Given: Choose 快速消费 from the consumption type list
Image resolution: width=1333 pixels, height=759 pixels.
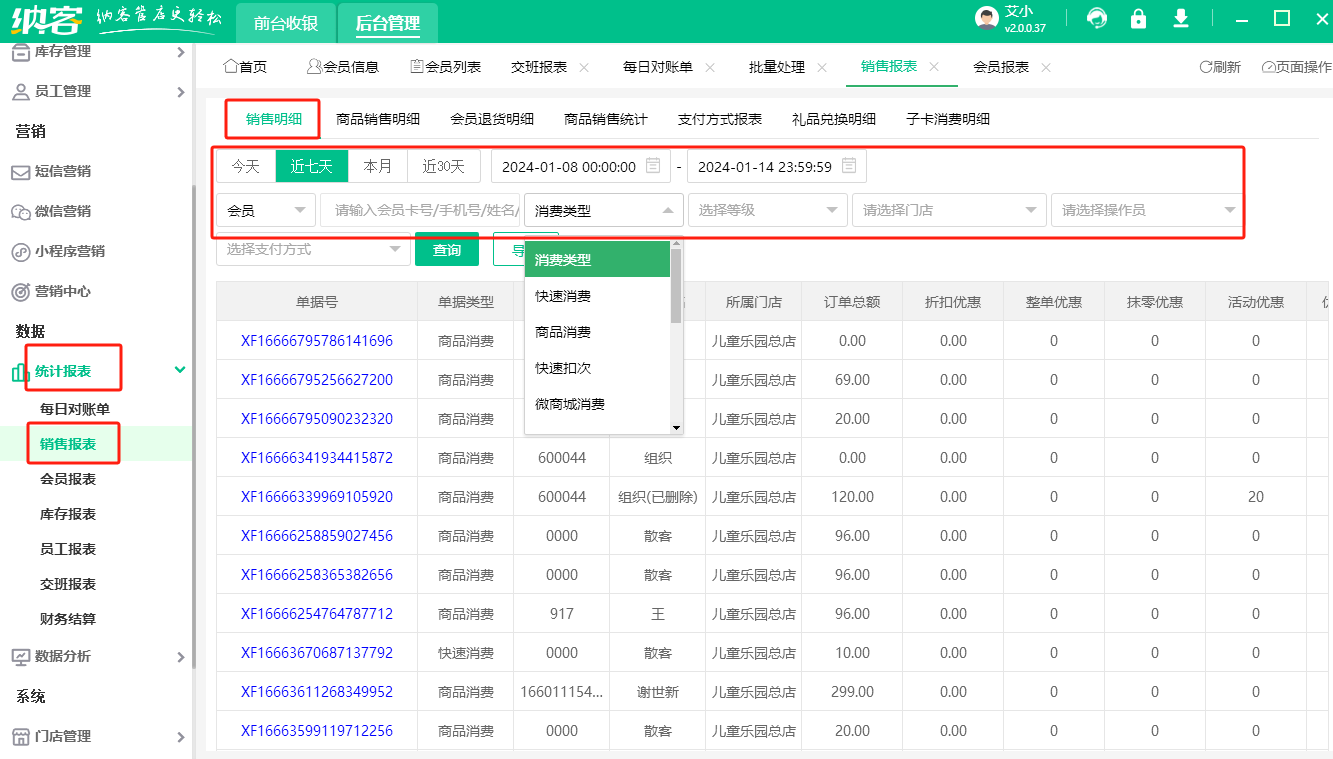Looking at the screenshot, I should [x=563, y=296].
